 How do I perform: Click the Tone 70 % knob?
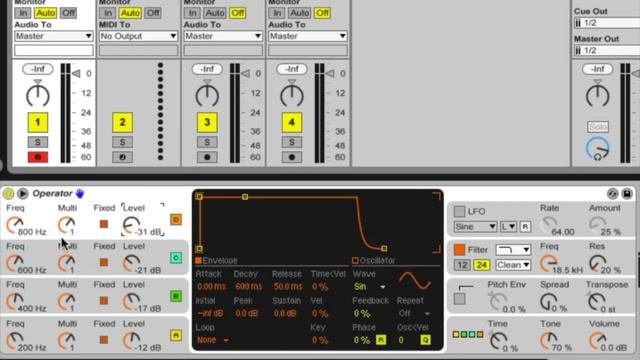tap(549, 340)
